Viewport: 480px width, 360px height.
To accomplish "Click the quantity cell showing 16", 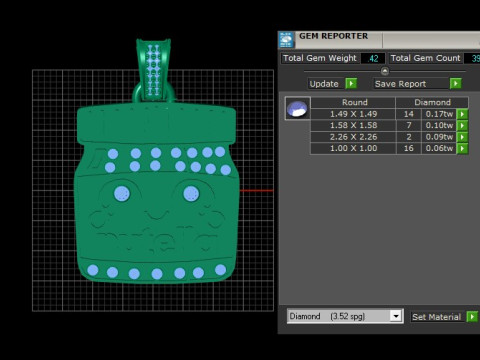I will (x=409, y=148).
